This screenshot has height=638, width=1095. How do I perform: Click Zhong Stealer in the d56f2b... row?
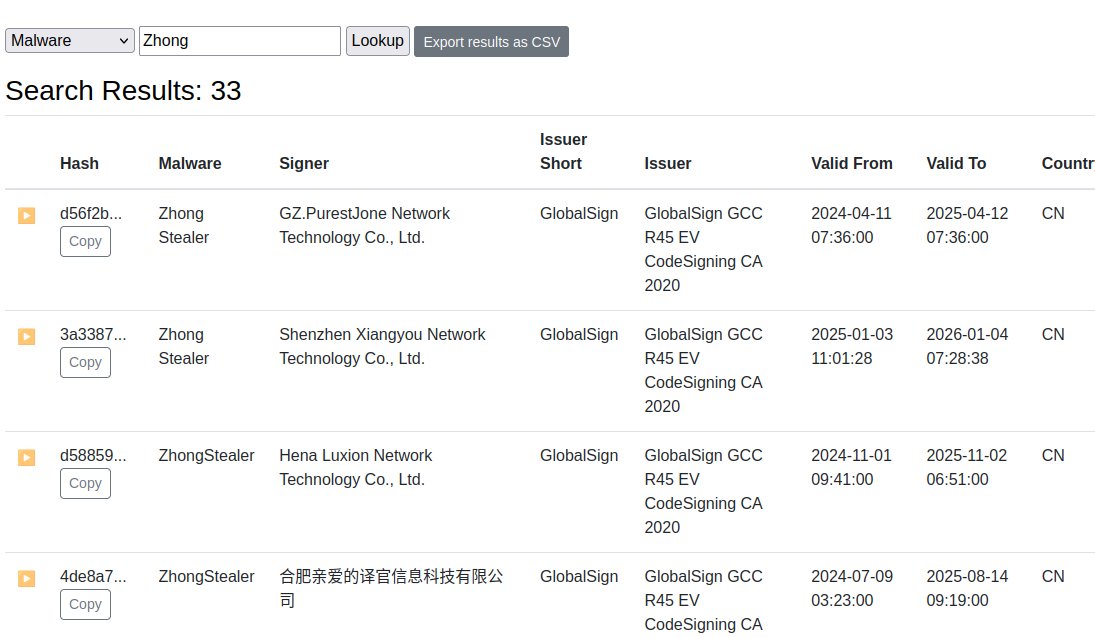184,225
